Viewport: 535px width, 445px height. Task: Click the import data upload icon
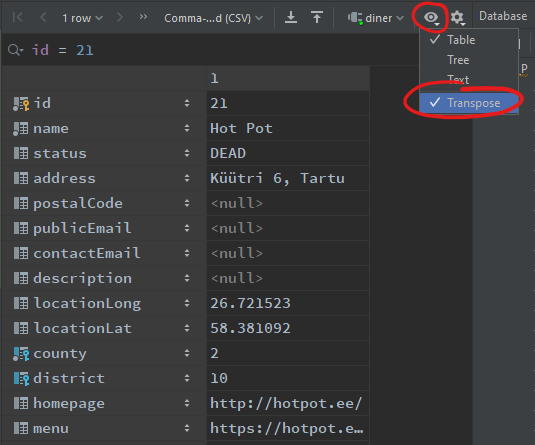point(317,17)
